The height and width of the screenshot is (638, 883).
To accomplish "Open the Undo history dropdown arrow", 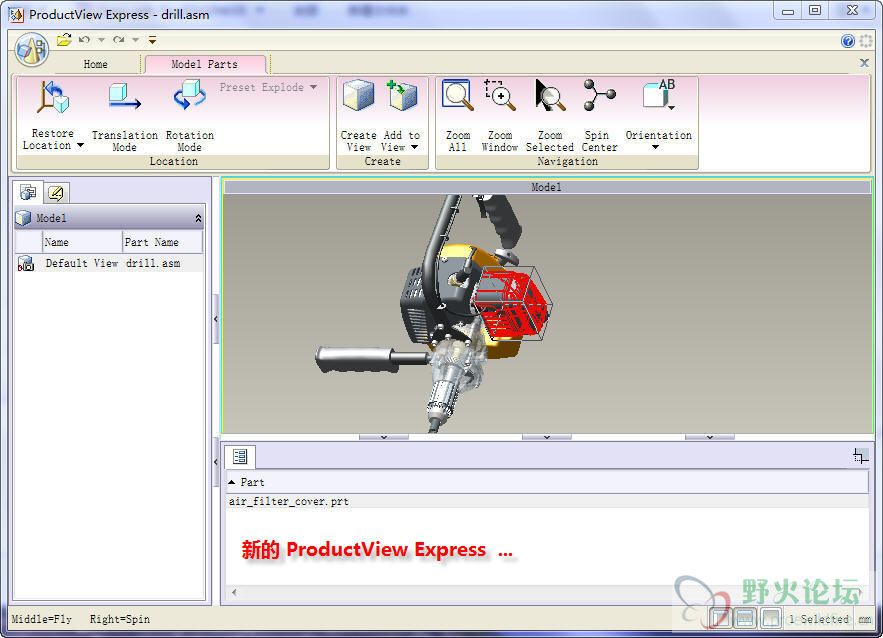I will [x=101, y=39].
